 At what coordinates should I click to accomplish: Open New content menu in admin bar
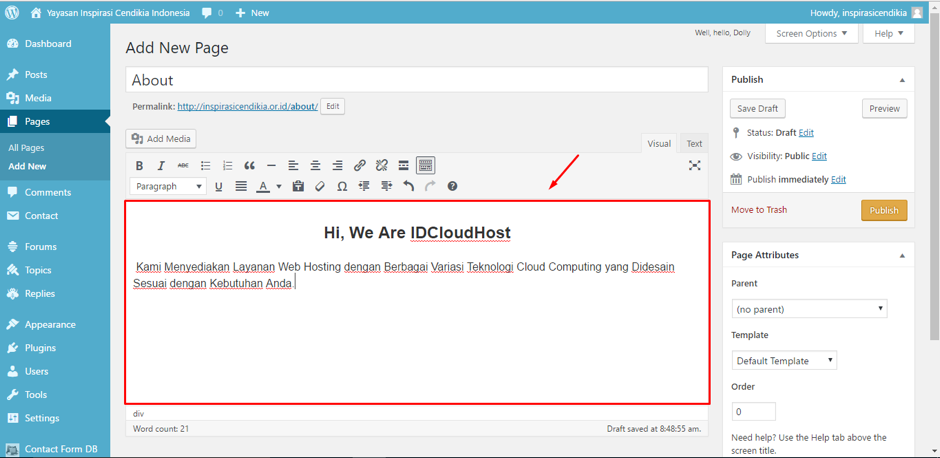pos(252,13)
